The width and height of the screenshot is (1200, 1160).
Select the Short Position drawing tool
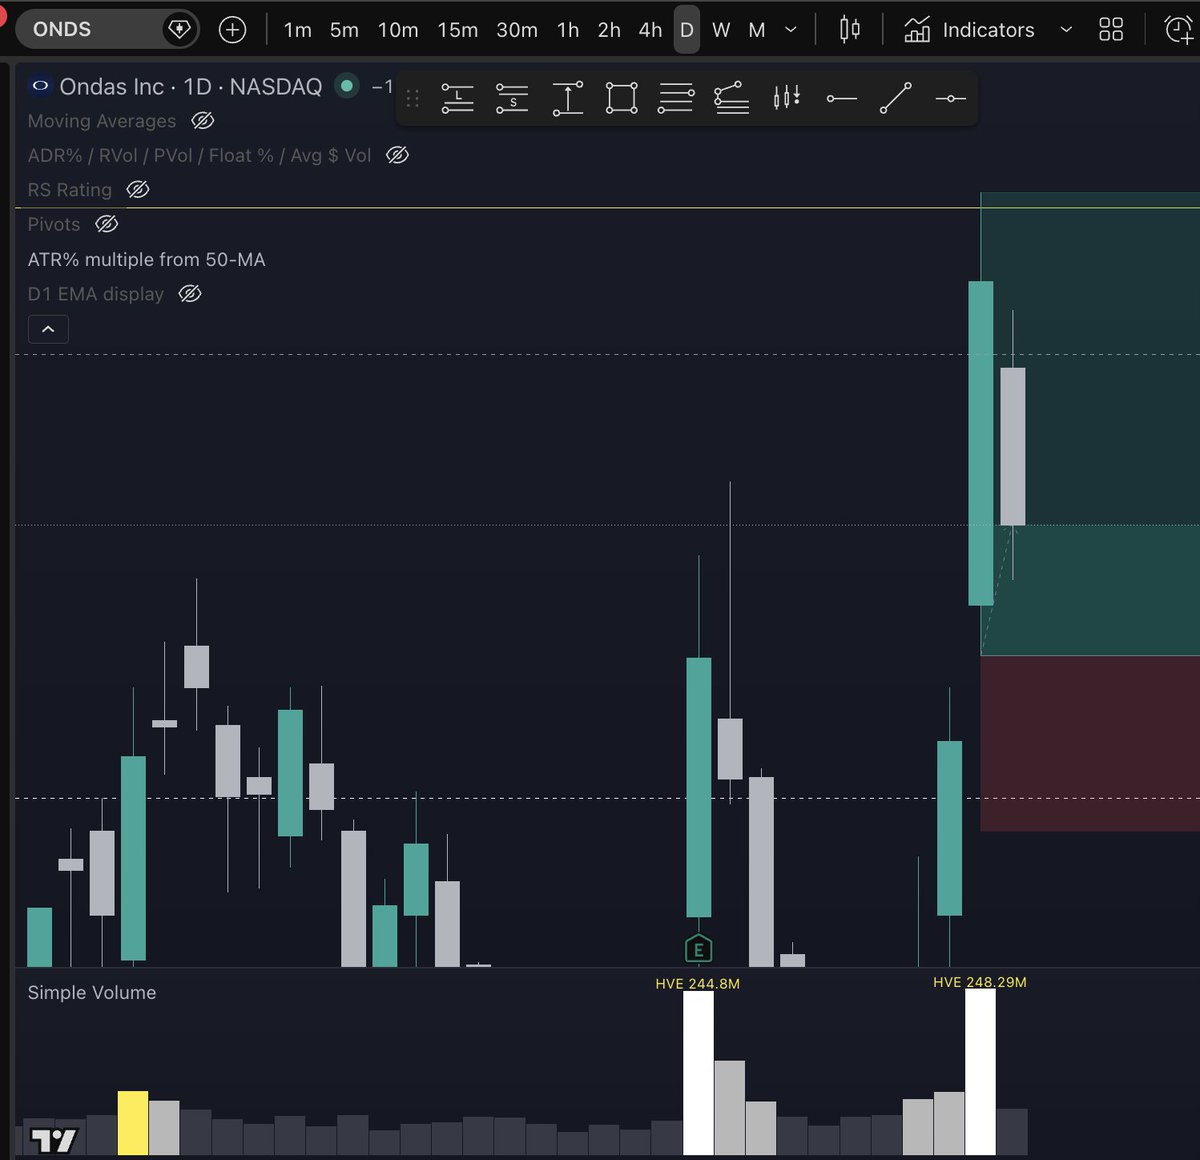pos(512,98)
